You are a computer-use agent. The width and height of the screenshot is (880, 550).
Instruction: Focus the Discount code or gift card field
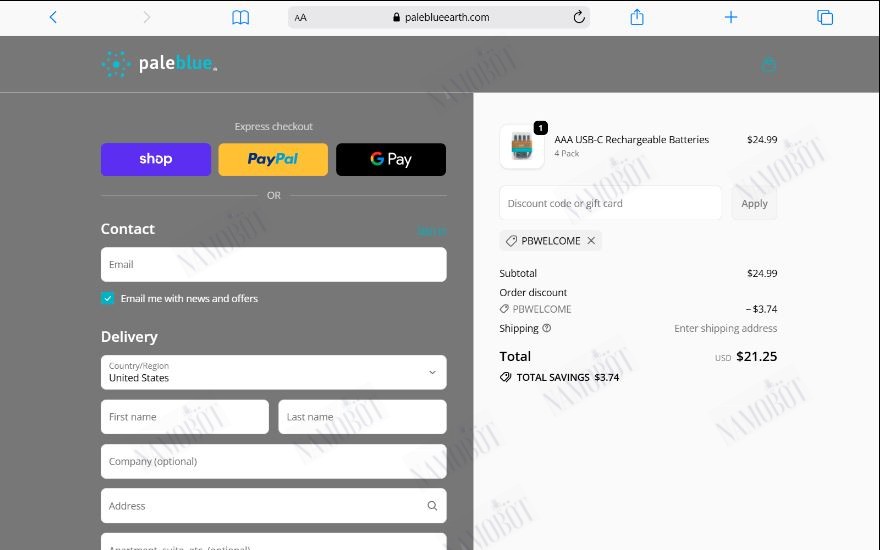611,203
